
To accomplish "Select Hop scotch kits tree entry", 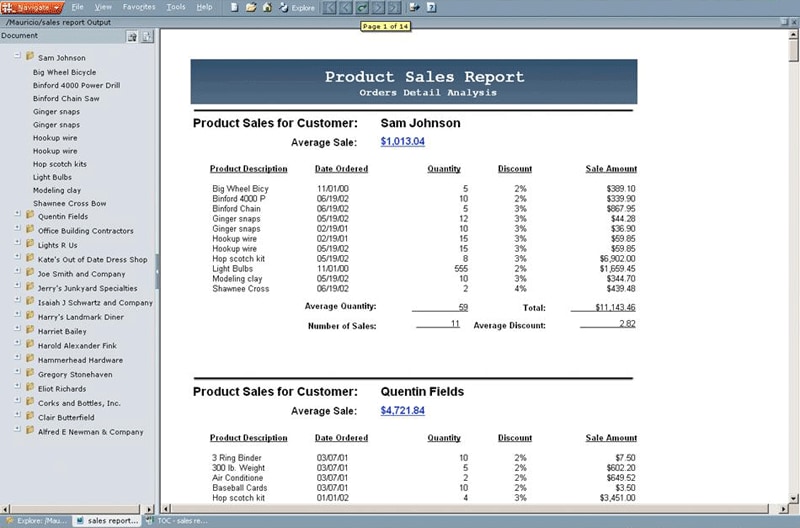I will [x=60, y=164].
